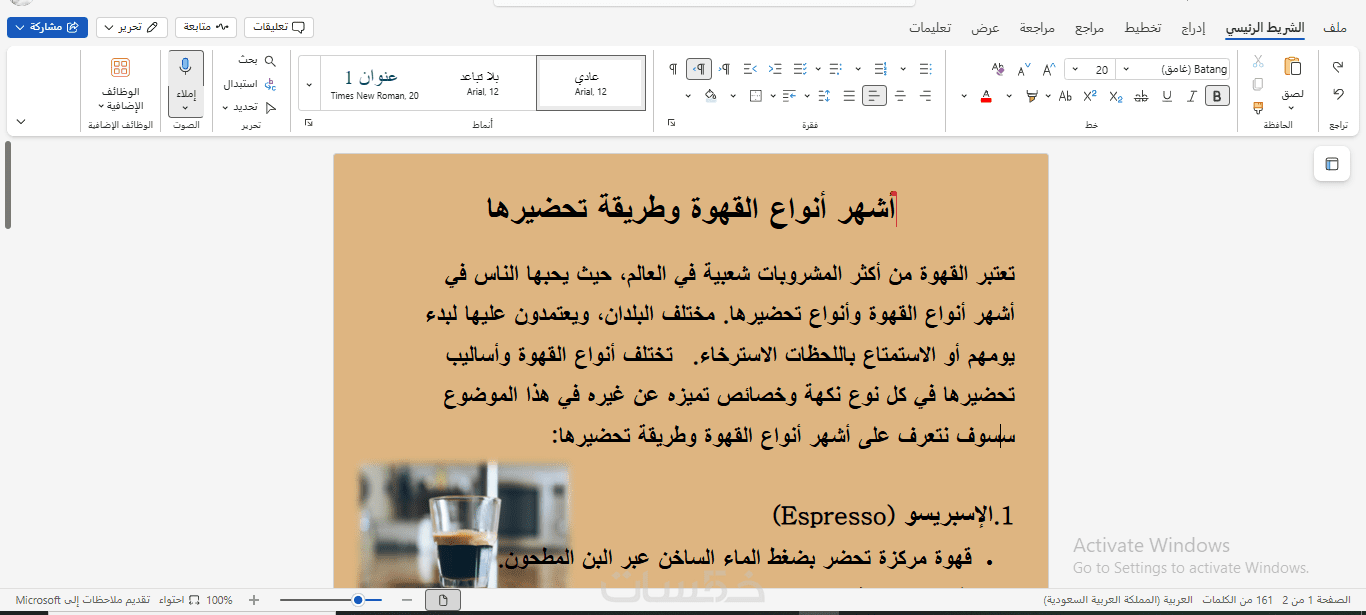This screenshot has width=1366, height=615.
Task: Click the shading paint bucket icon
Action: [x=710, y=96]
